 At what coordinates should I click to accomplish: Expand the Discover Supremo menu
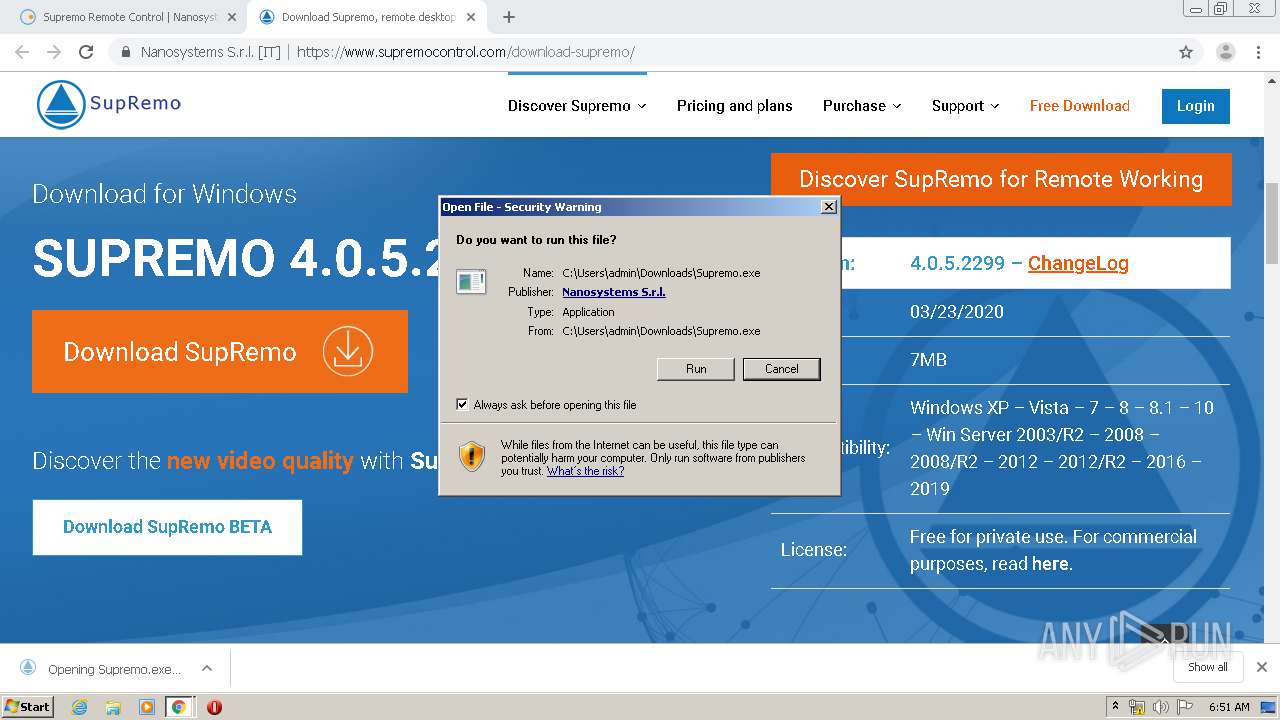coord(577,106)
